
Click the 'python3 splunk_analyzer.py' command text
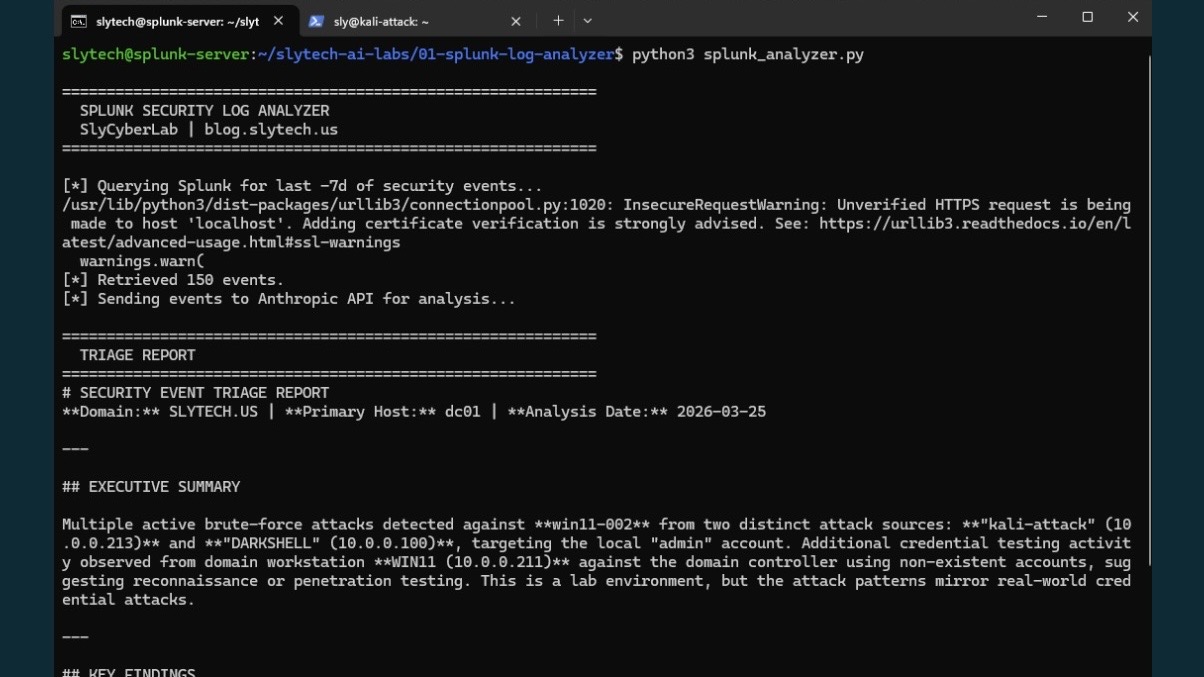pyautogui.click(x=747, y=54)
